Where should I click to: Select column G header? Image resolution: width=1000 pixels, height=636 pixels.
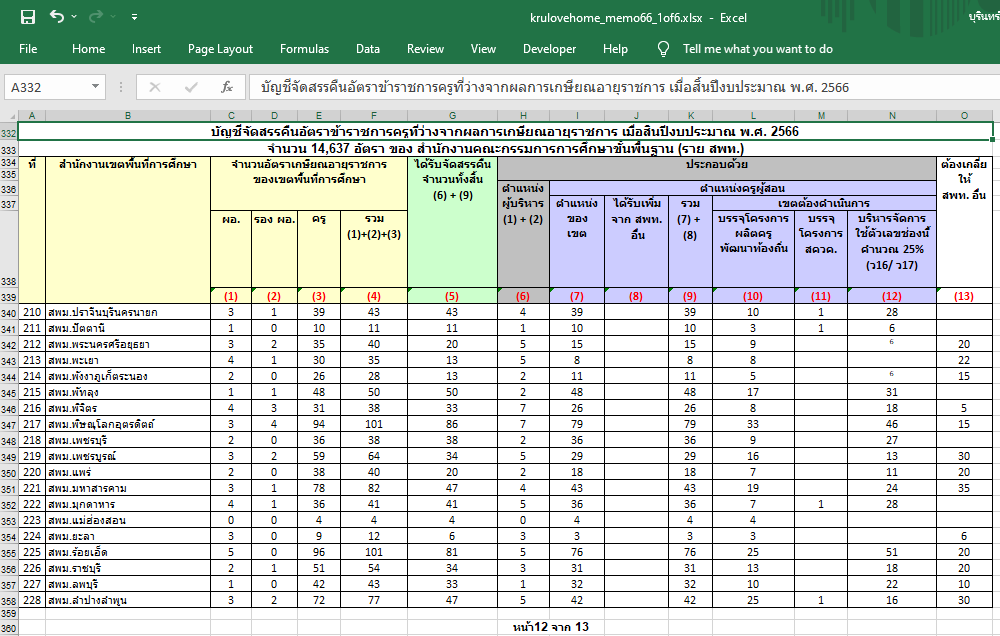(452, 116)
